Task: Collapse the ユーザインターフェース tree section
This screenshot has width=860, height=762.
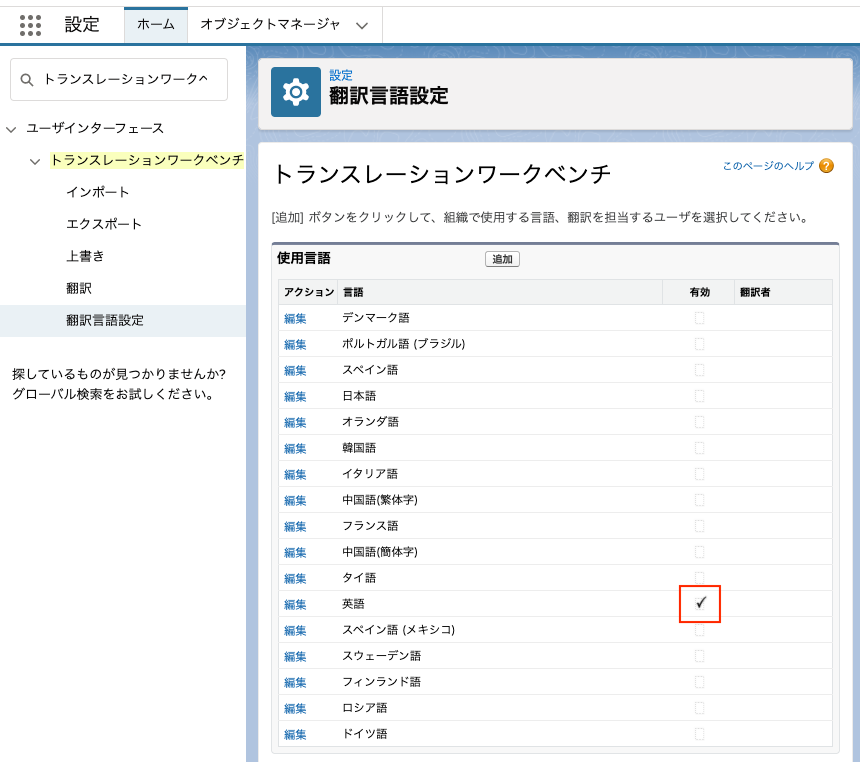Action: (x=12, y=129)
